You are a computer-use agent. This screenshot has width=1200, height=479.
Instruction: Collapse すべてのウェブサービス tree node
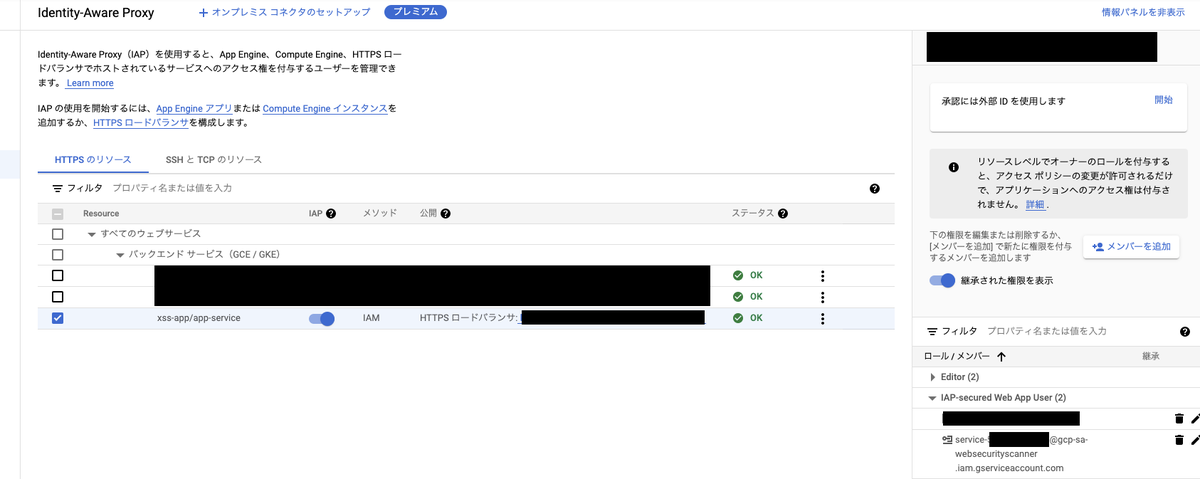click(91, 234)
